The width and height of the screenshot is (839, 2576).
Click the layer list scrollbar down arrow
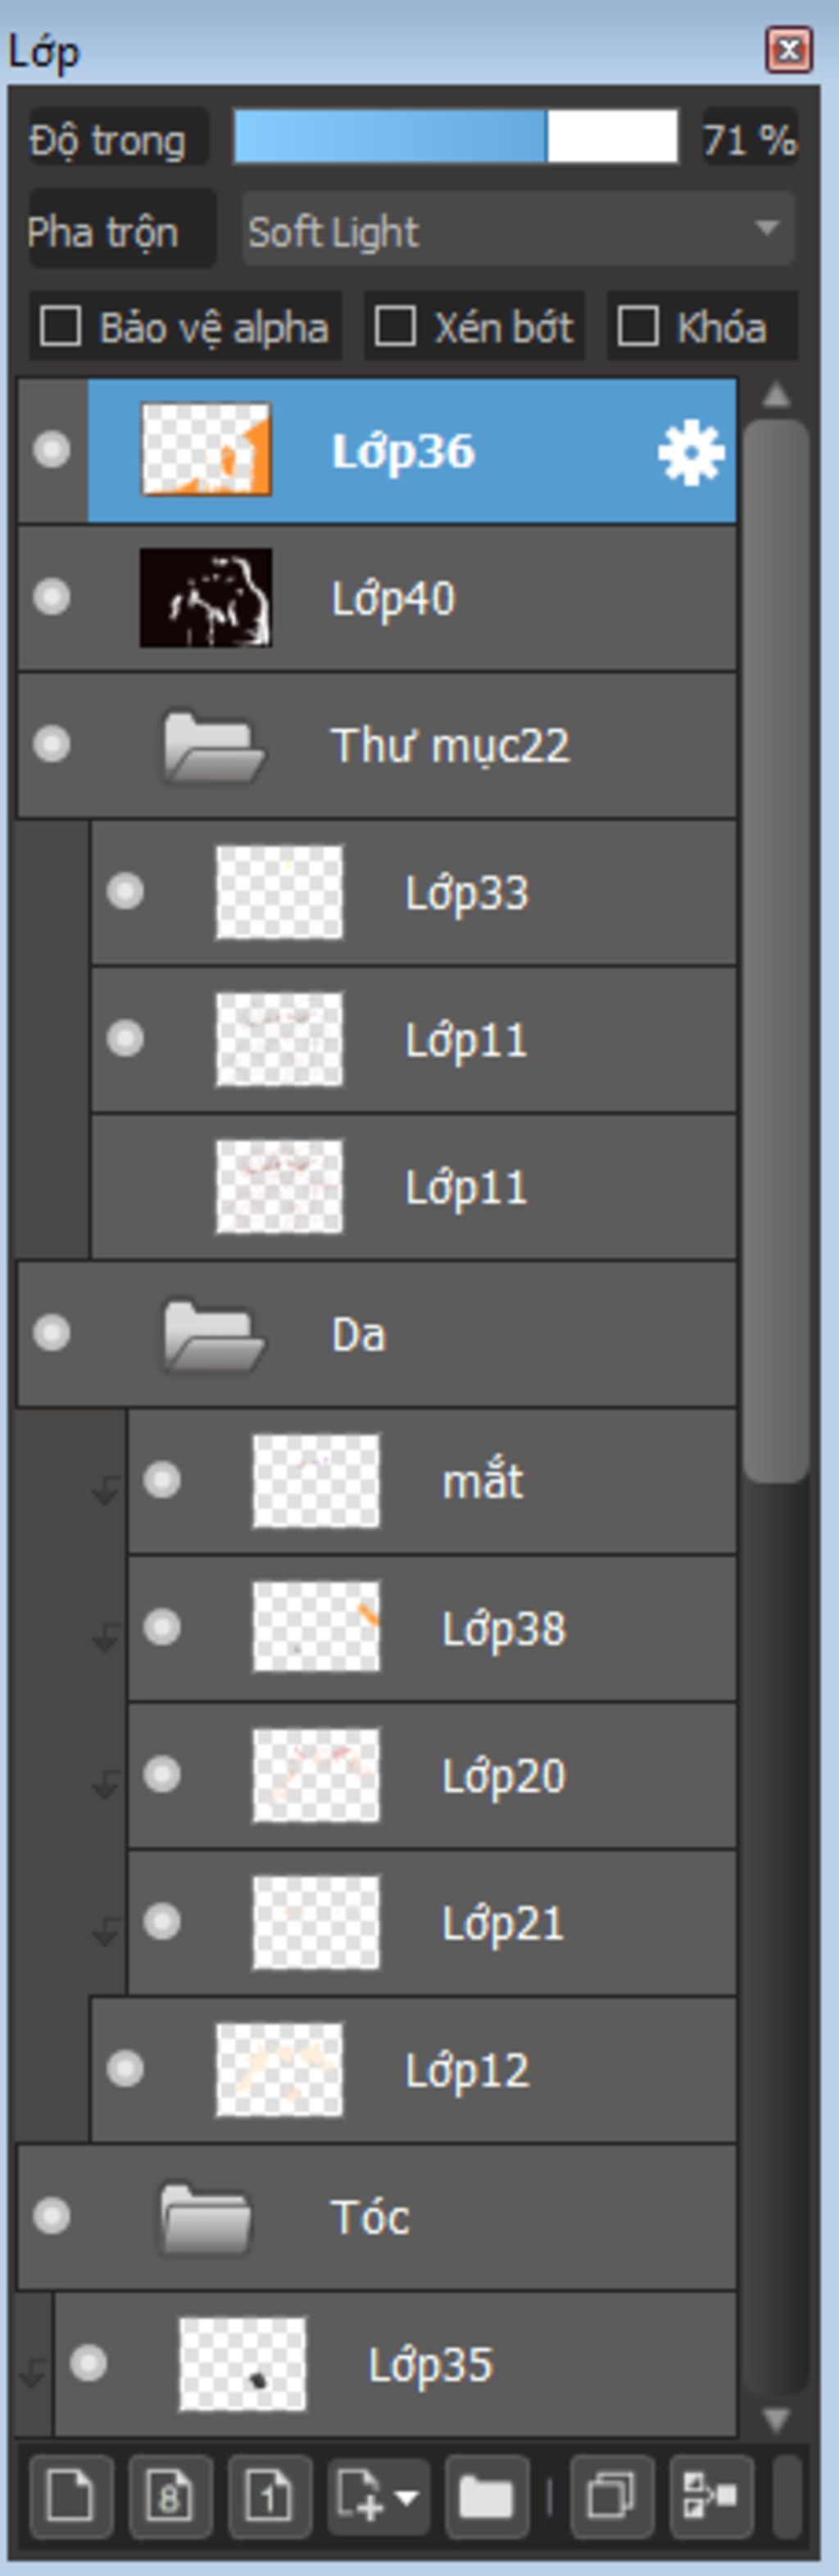776,2420
